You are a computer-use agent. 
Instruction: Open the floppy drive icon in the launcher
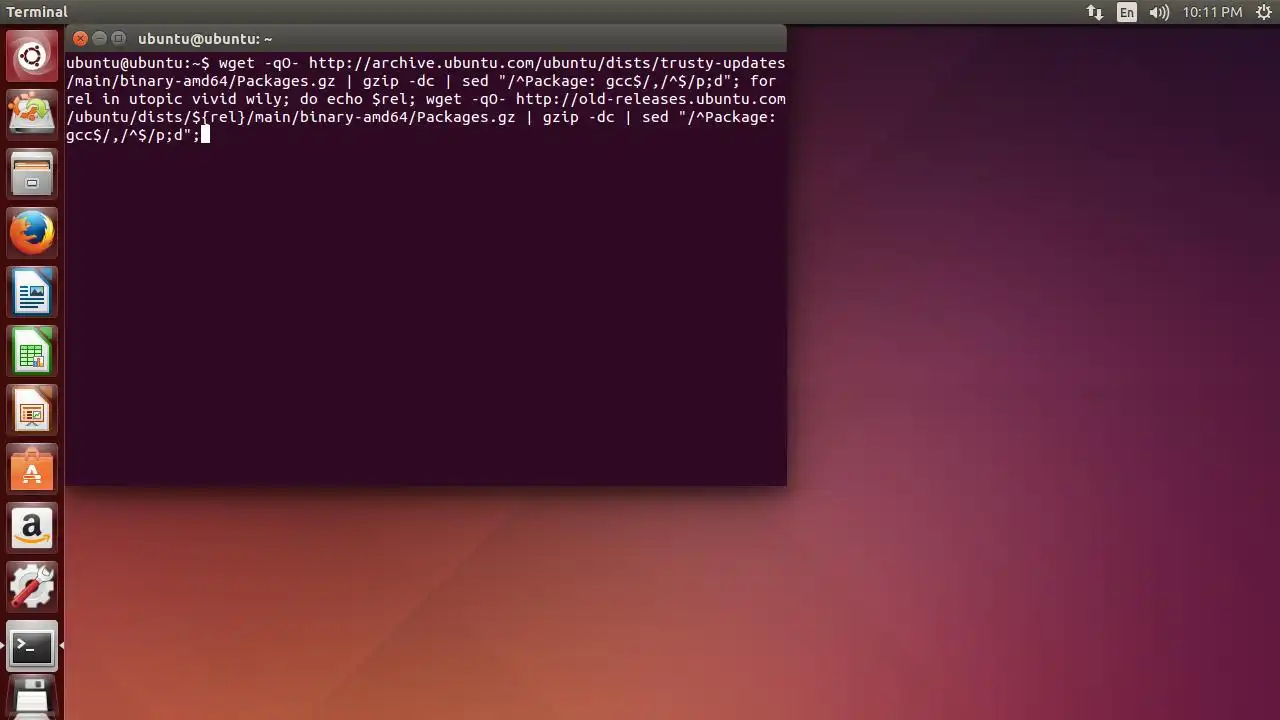click(x=32, y=699)
